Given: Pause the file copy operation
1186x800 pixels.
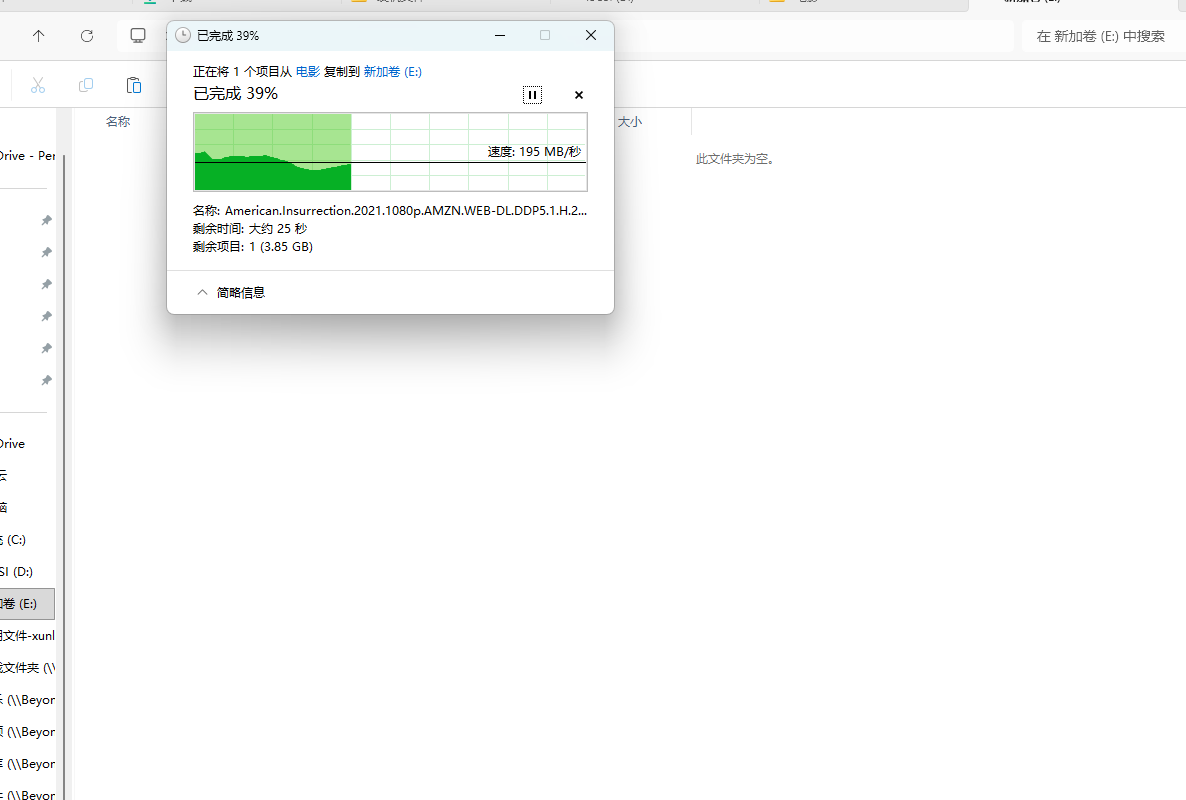Looking at the screenshot, I should (532, 94).
